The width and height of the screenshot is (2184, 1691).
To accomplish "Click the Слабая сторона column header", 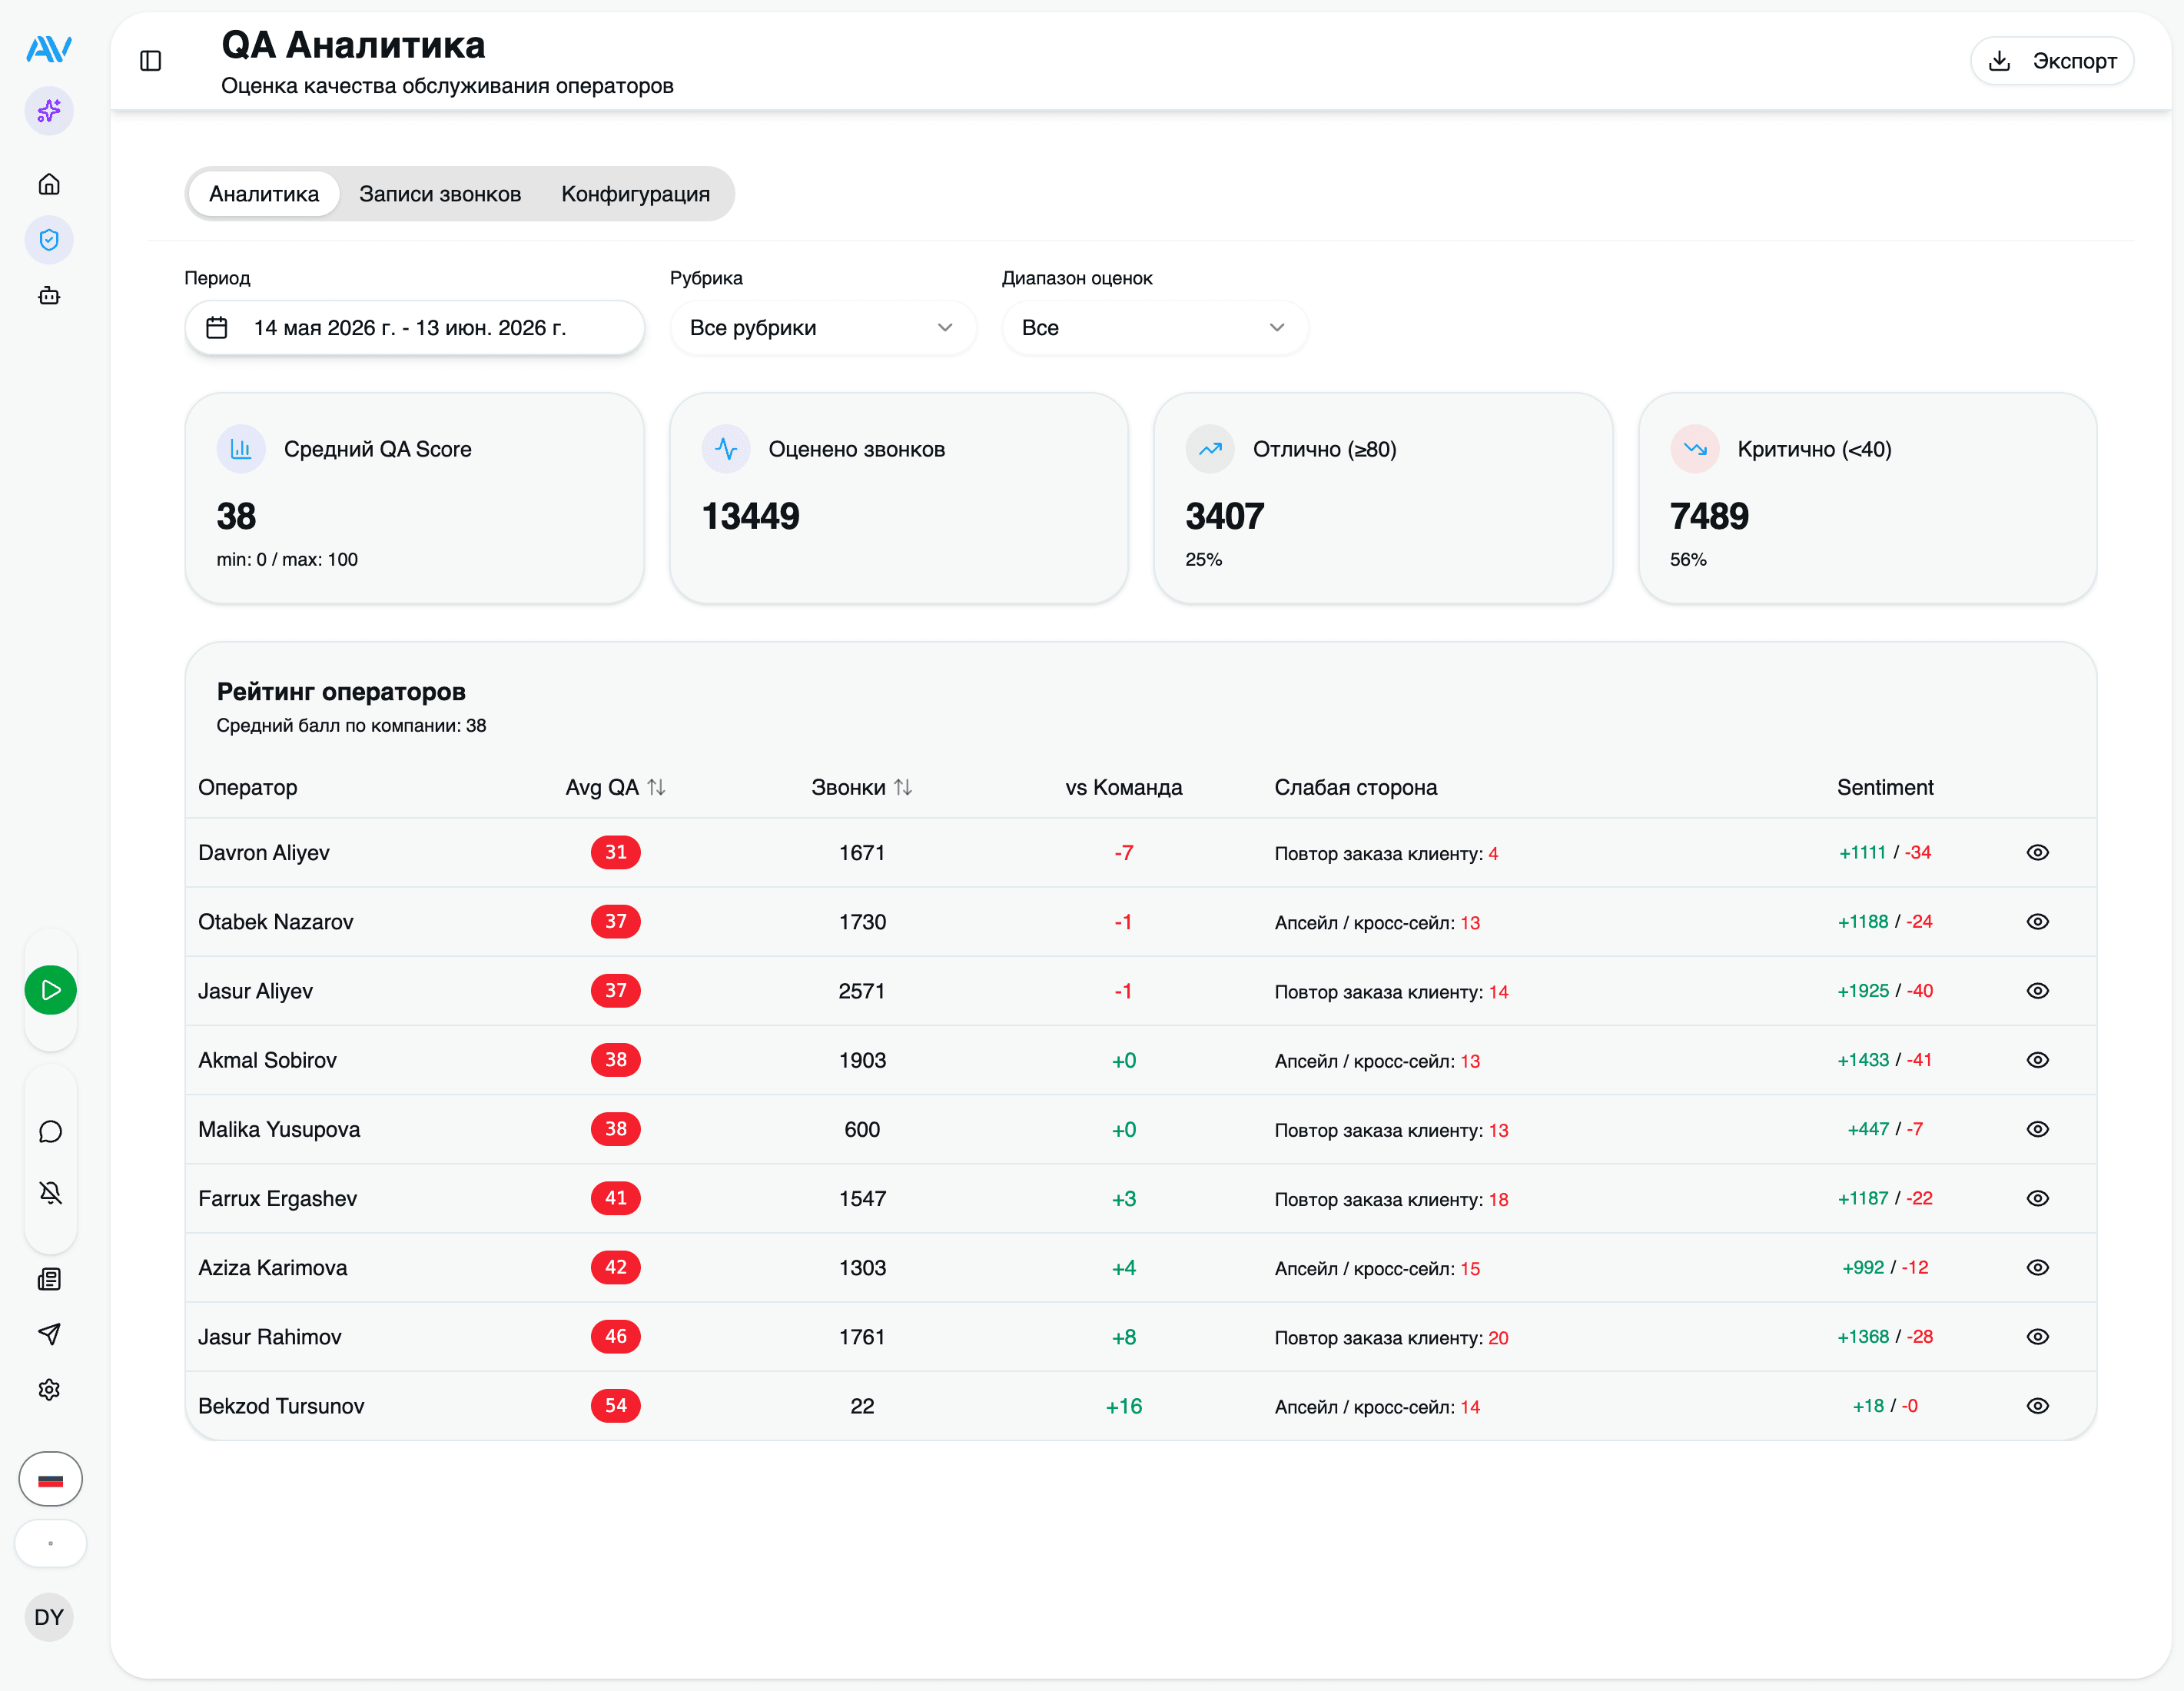I will [x=1356, y=788].
